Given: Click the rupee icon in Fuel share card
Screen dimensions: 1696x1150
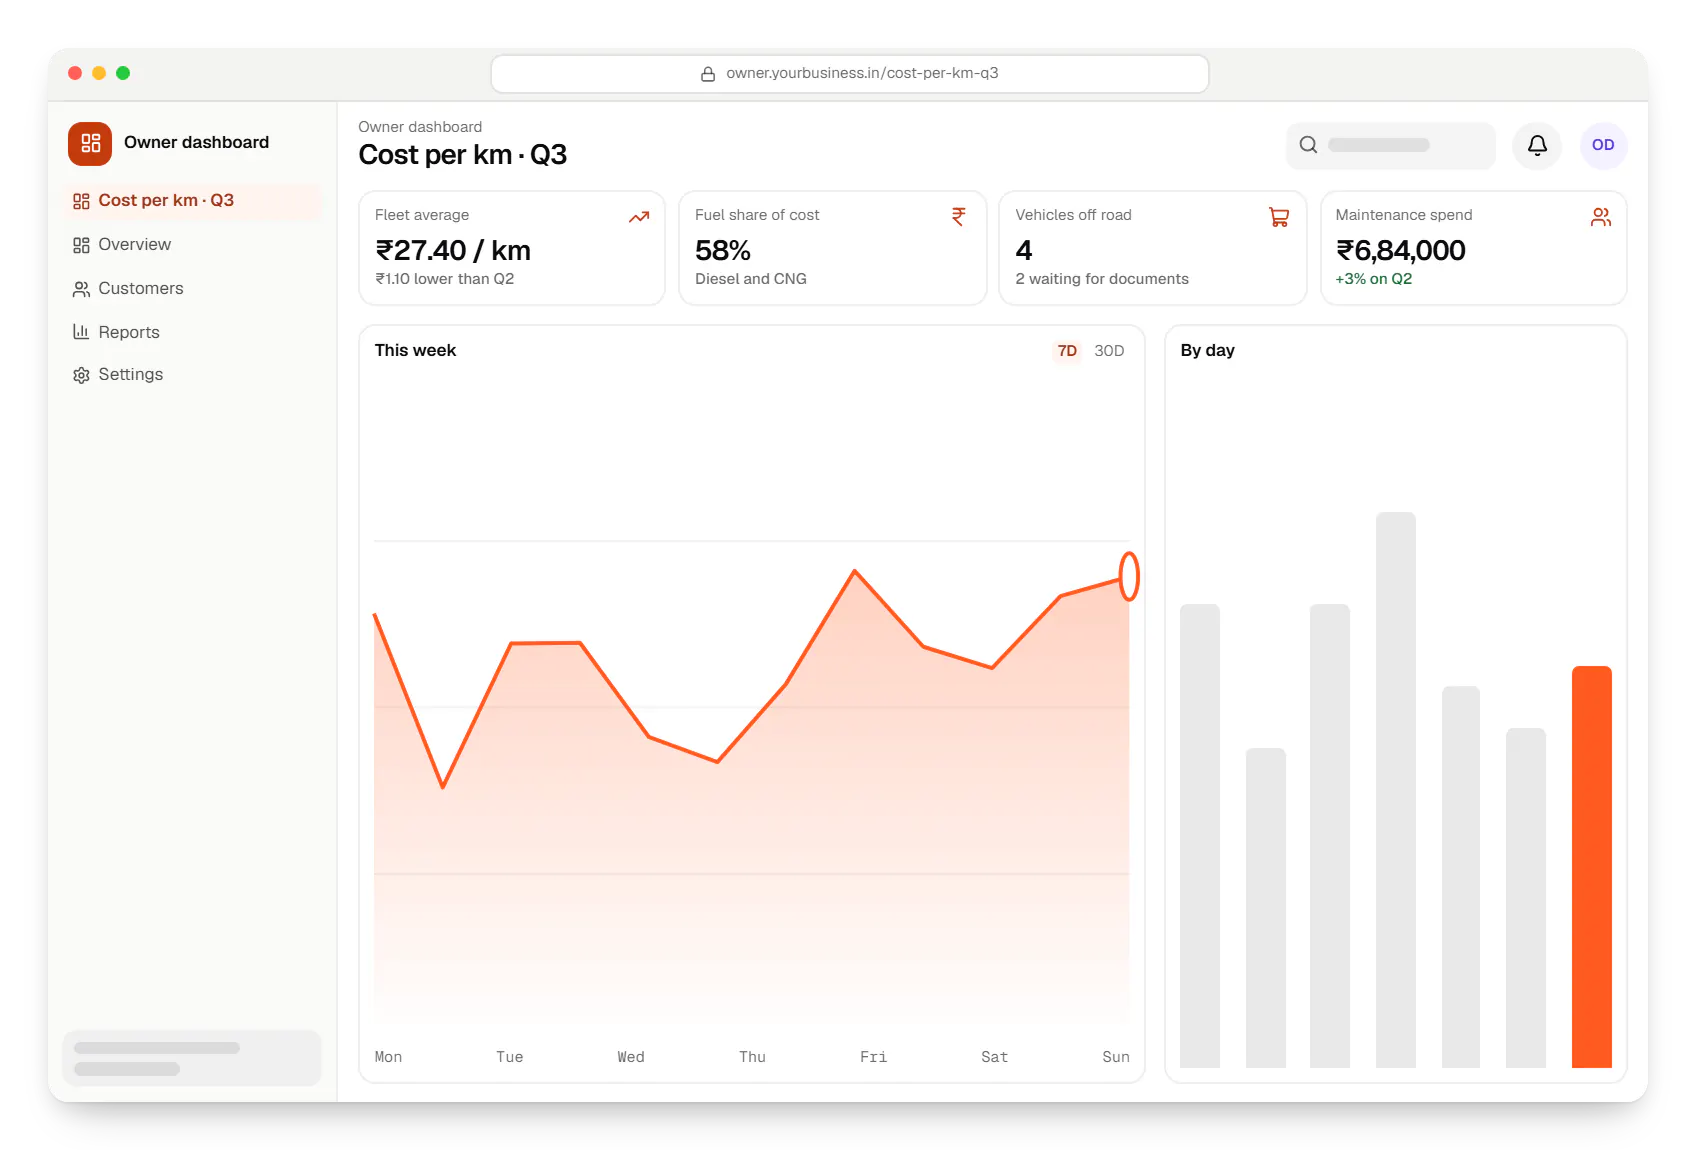Looking at the screenshot, I should pos(959,217).
